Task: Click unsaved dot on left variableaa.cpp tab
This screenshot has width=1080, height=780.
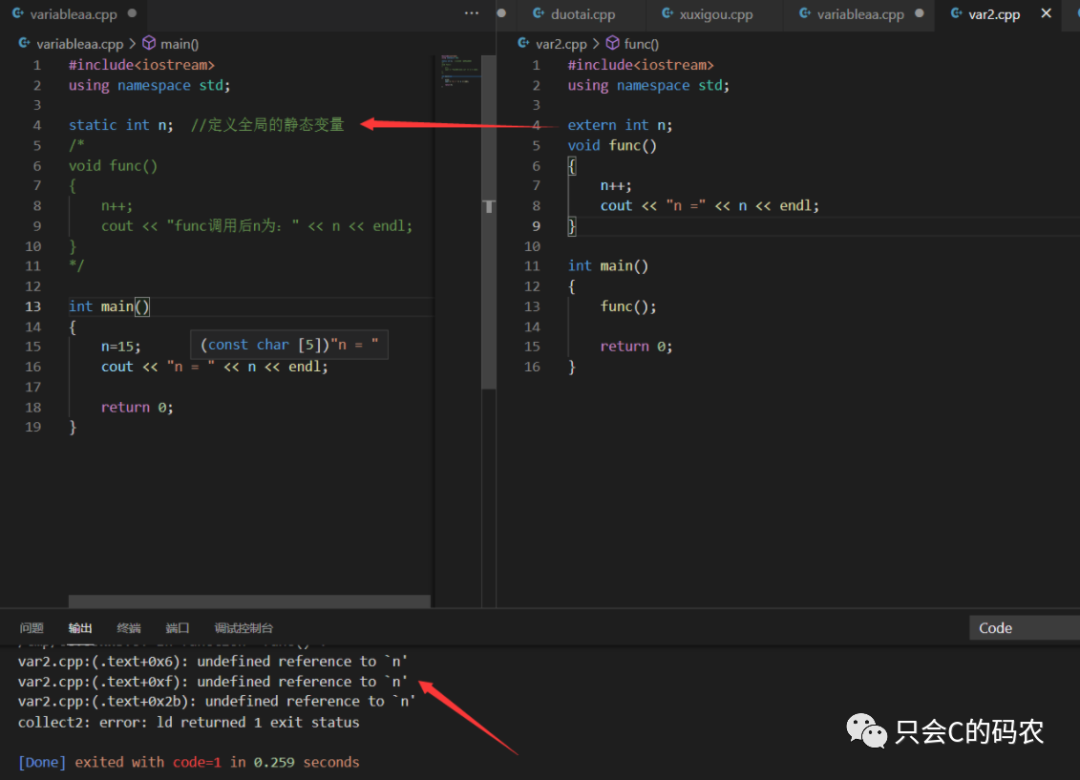Action: pyautogui.click(x=132, y=13)
